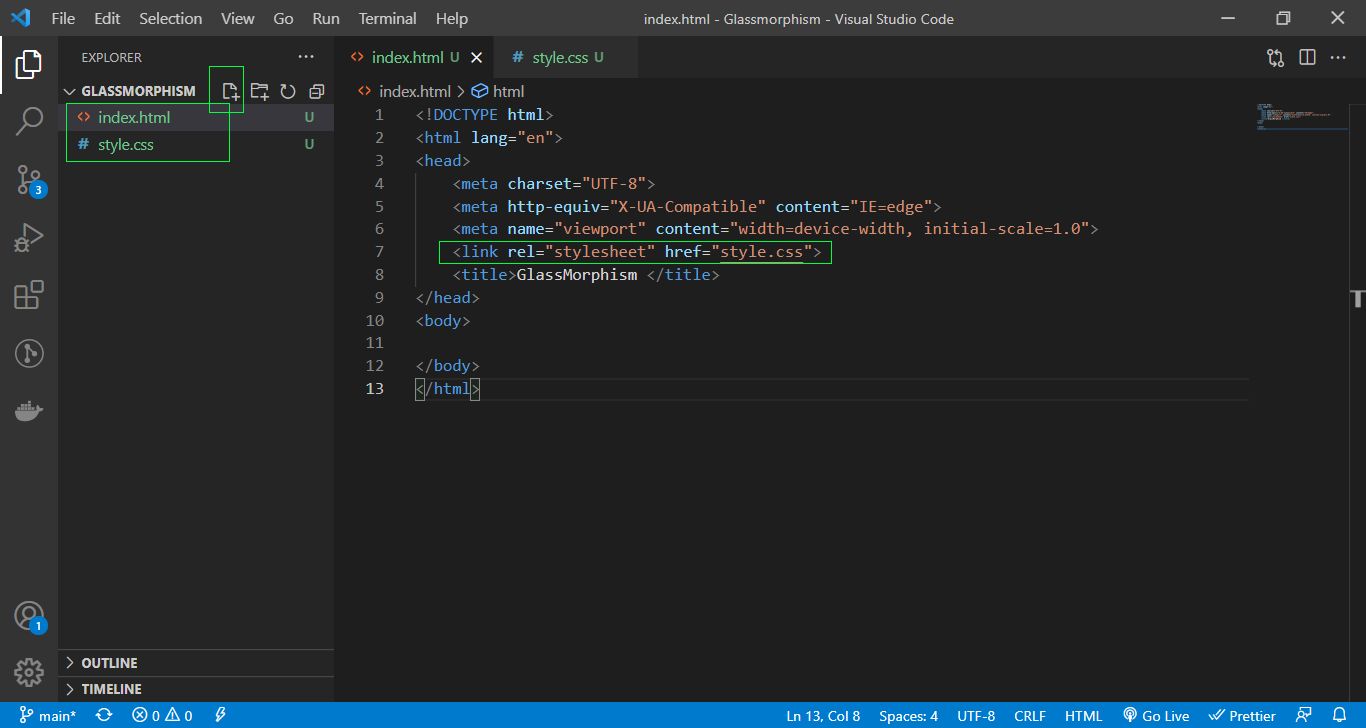Click the main* branch in status bar
Viewport: 1366px width, 728px height.
tap(47, 715)
